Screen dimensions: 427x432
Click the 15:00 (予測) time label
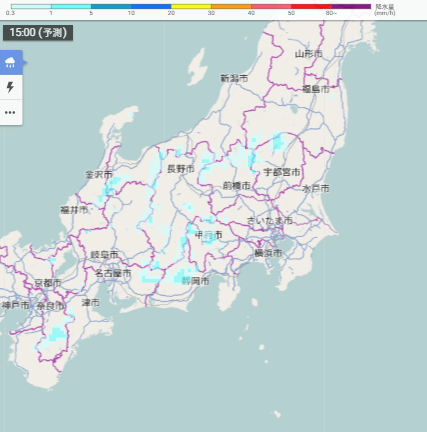pos(38,33)
